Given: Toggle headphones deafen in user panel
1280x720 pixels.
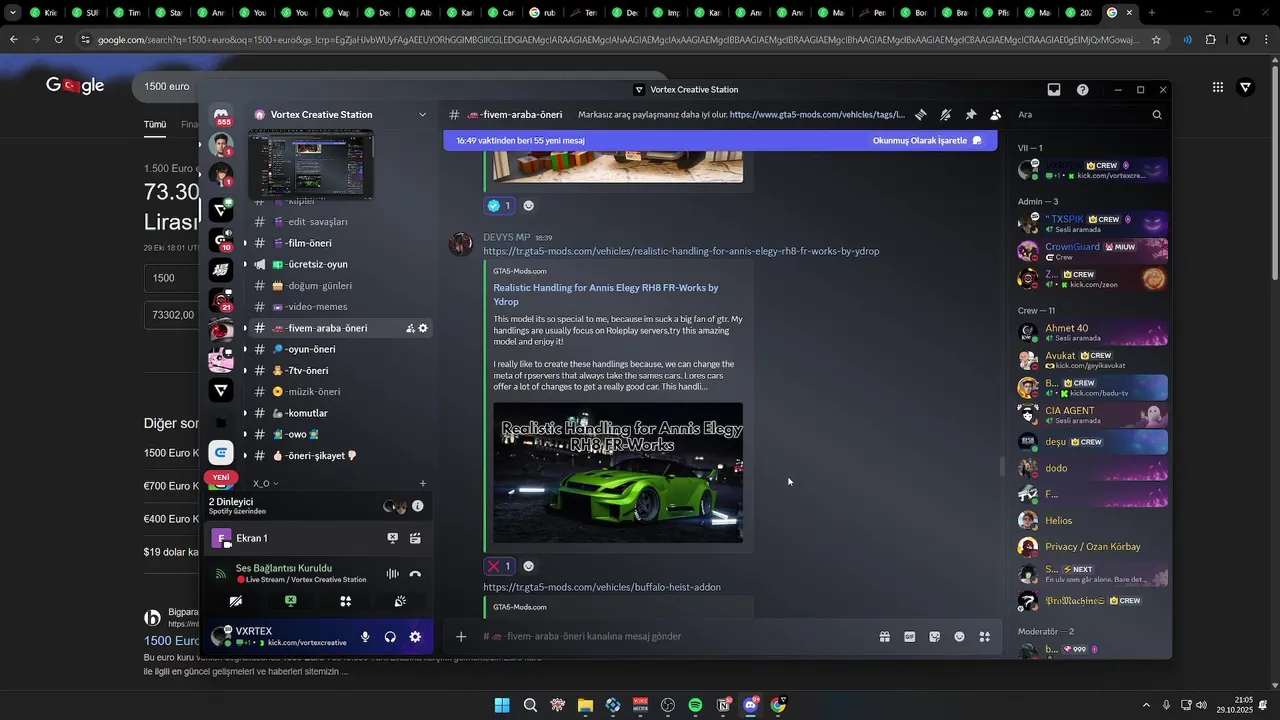Looking at the screenshot, I should tap(390, 637).
